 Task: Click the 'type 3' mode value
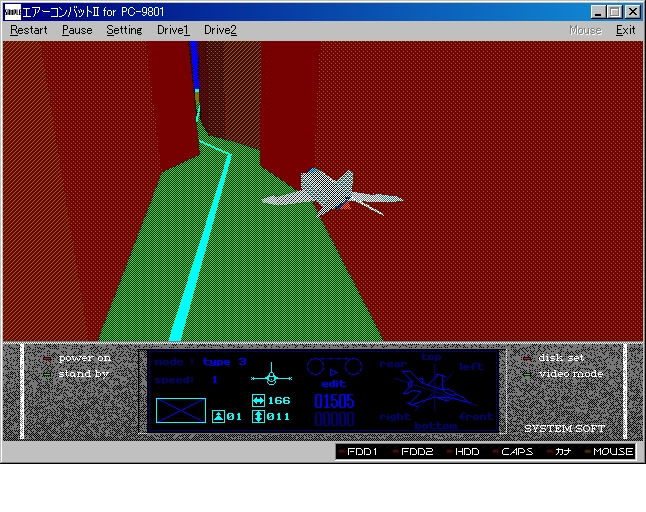[x=225, y=362]
